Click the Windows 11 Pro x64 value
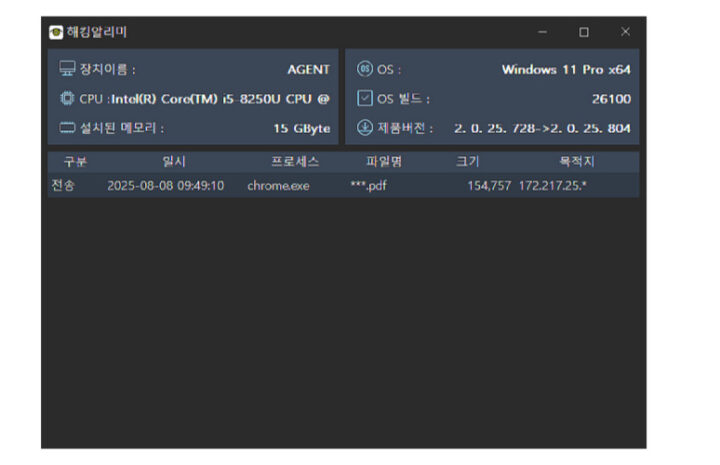Screen dimensions: 720x465 [566, 69]
